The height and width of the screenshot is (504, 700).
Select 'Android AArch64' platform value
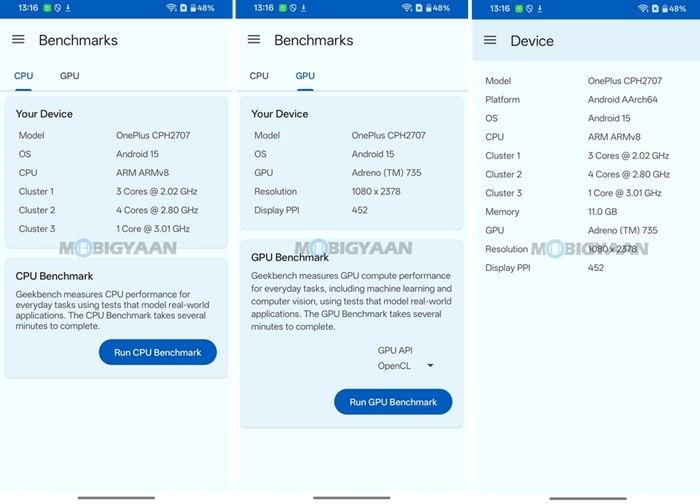[623, 100]
